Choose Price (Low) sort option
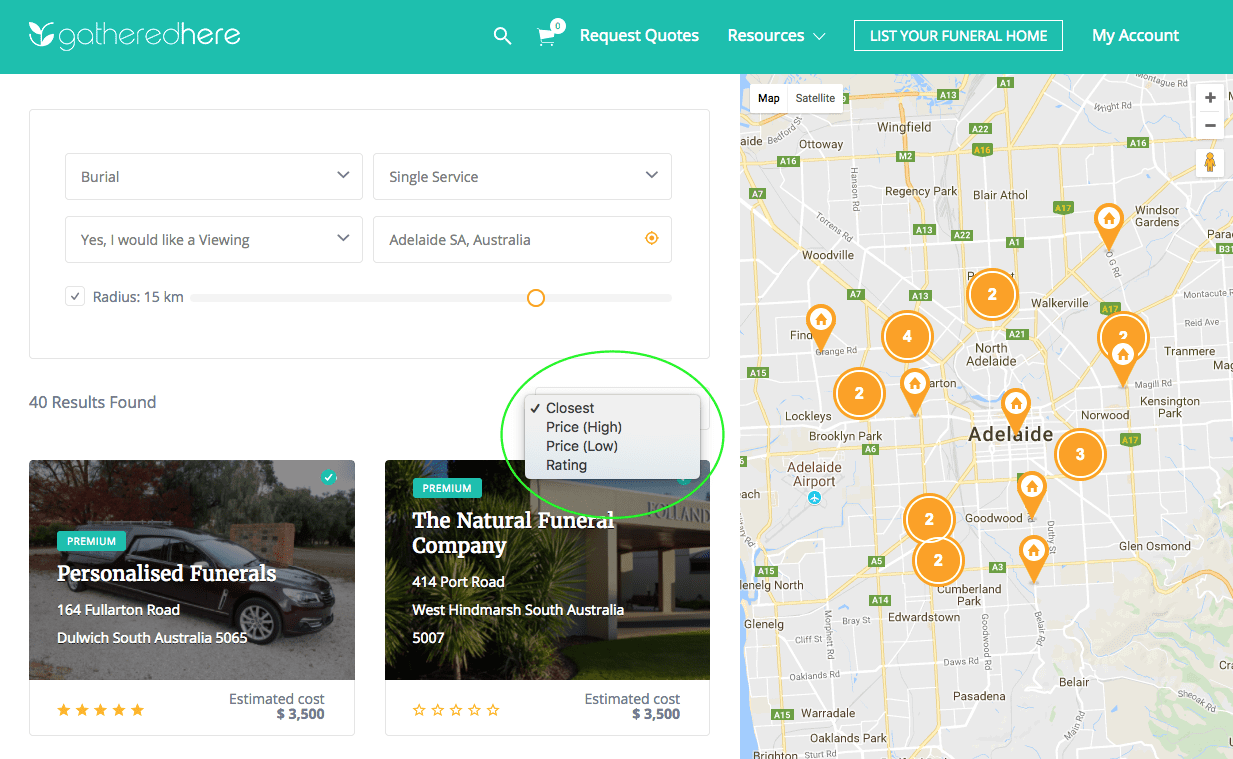Viewport: 1233px width, 759px height. point(612,446)
